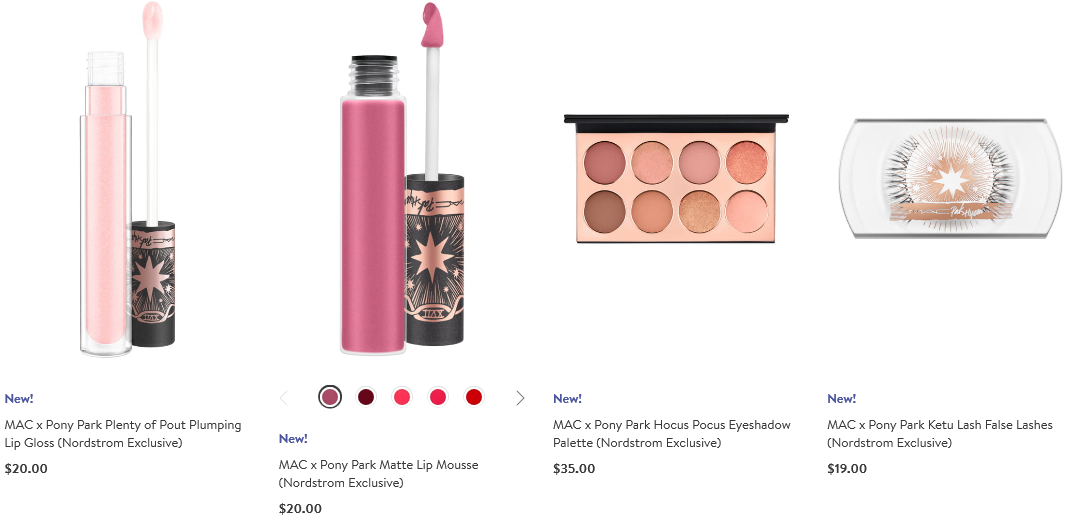Open the Matte Lip Mousse product title
This screenshot has width=1077, height=522.
coord(378,474)
